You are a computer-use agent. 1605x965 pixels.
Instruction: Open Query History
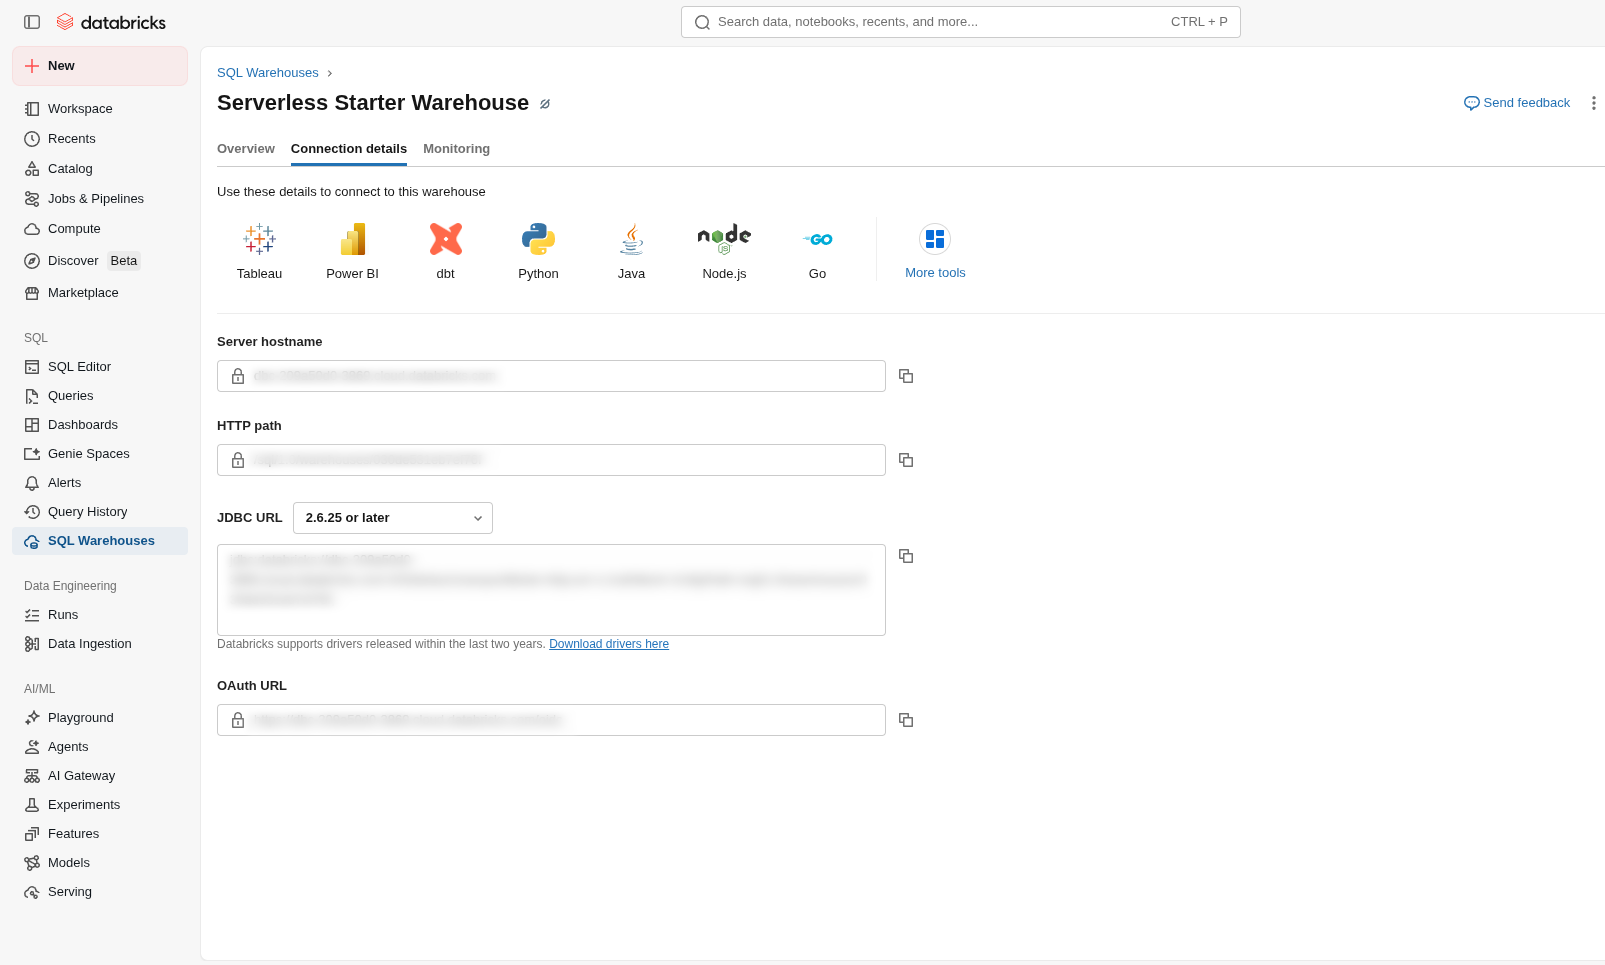tap(100, 512)
